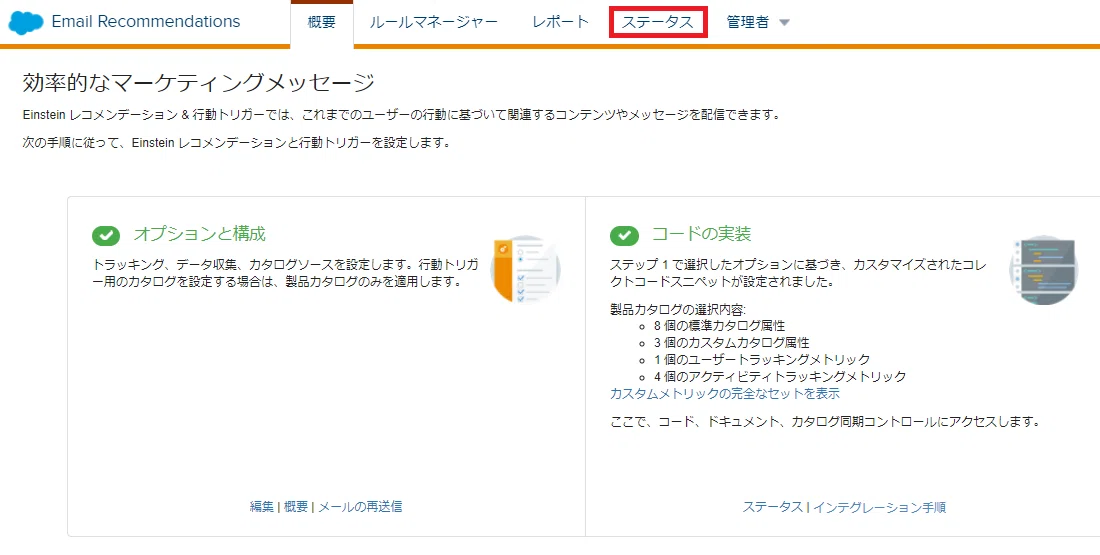Click the 編集 link in options card
1100x555 pixels.
coord(262,507)
